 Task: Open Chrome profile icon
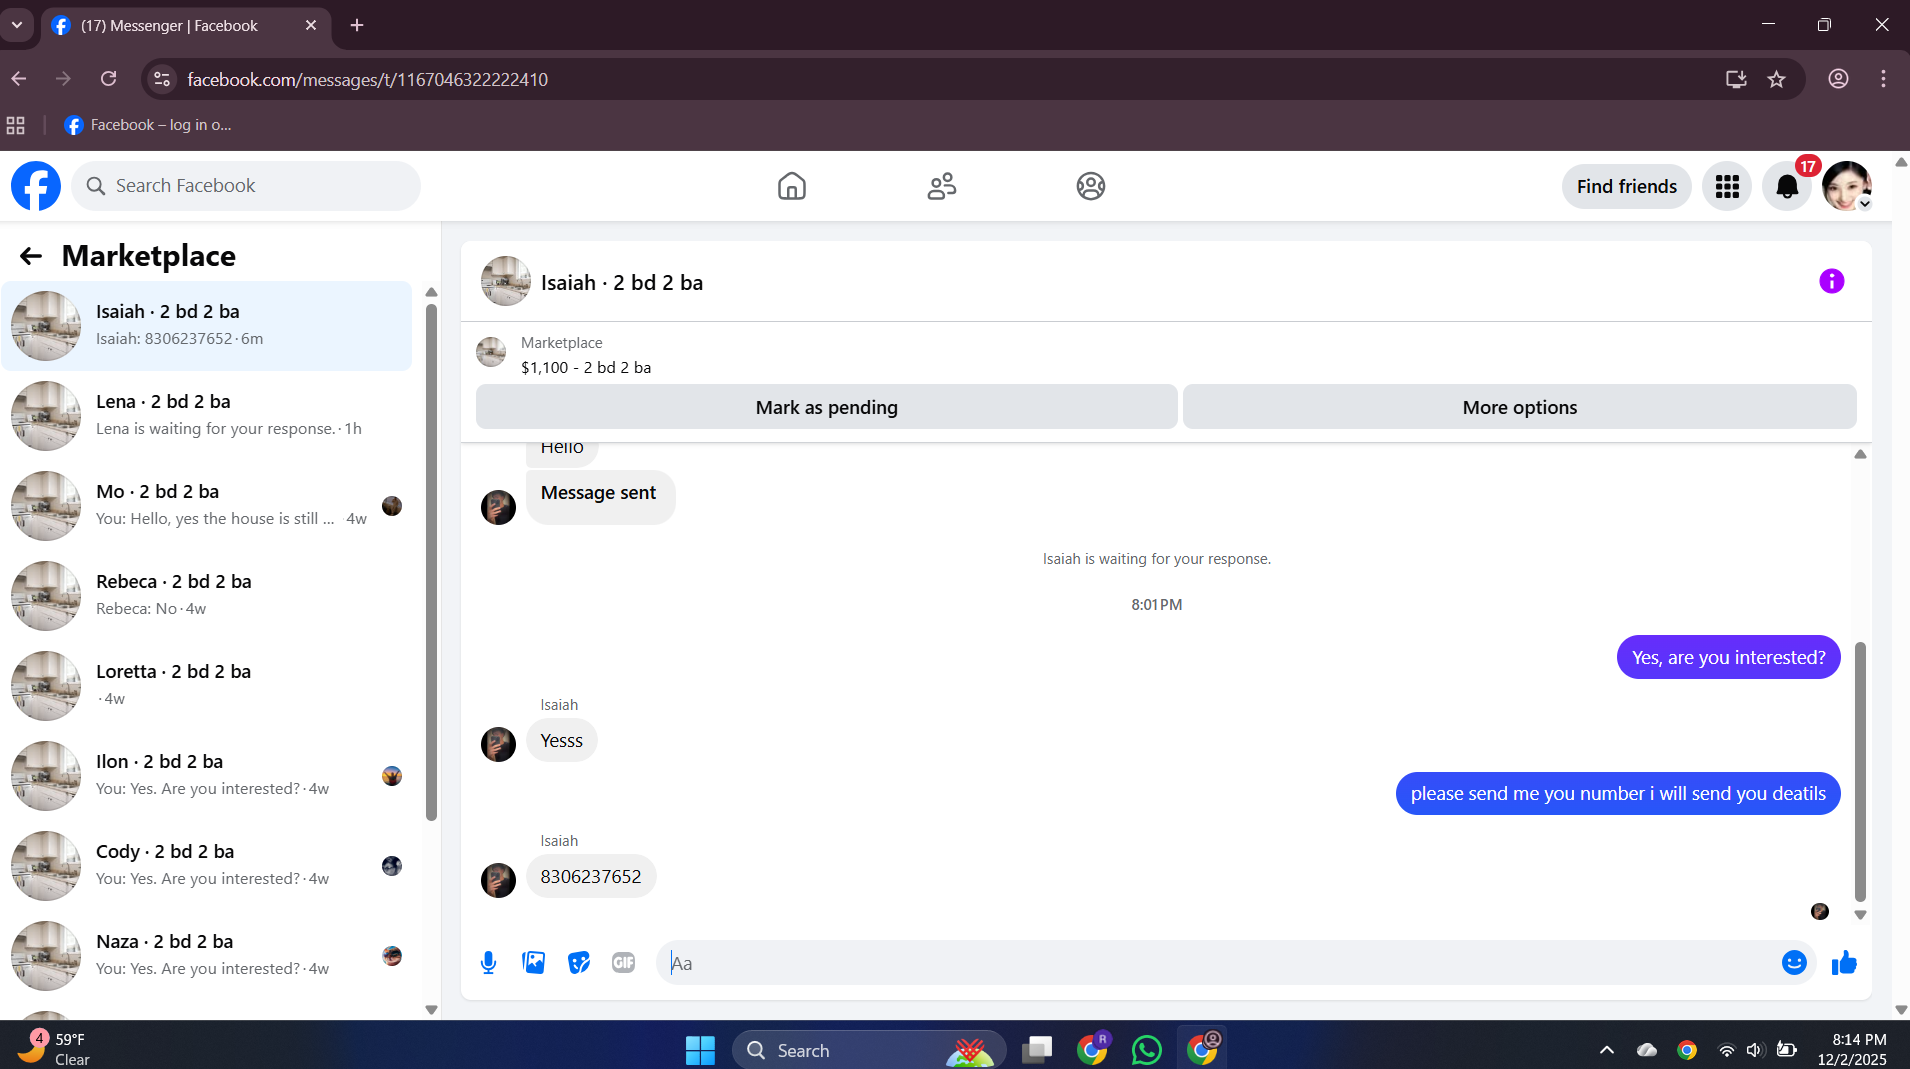[x=1838, y=79]
